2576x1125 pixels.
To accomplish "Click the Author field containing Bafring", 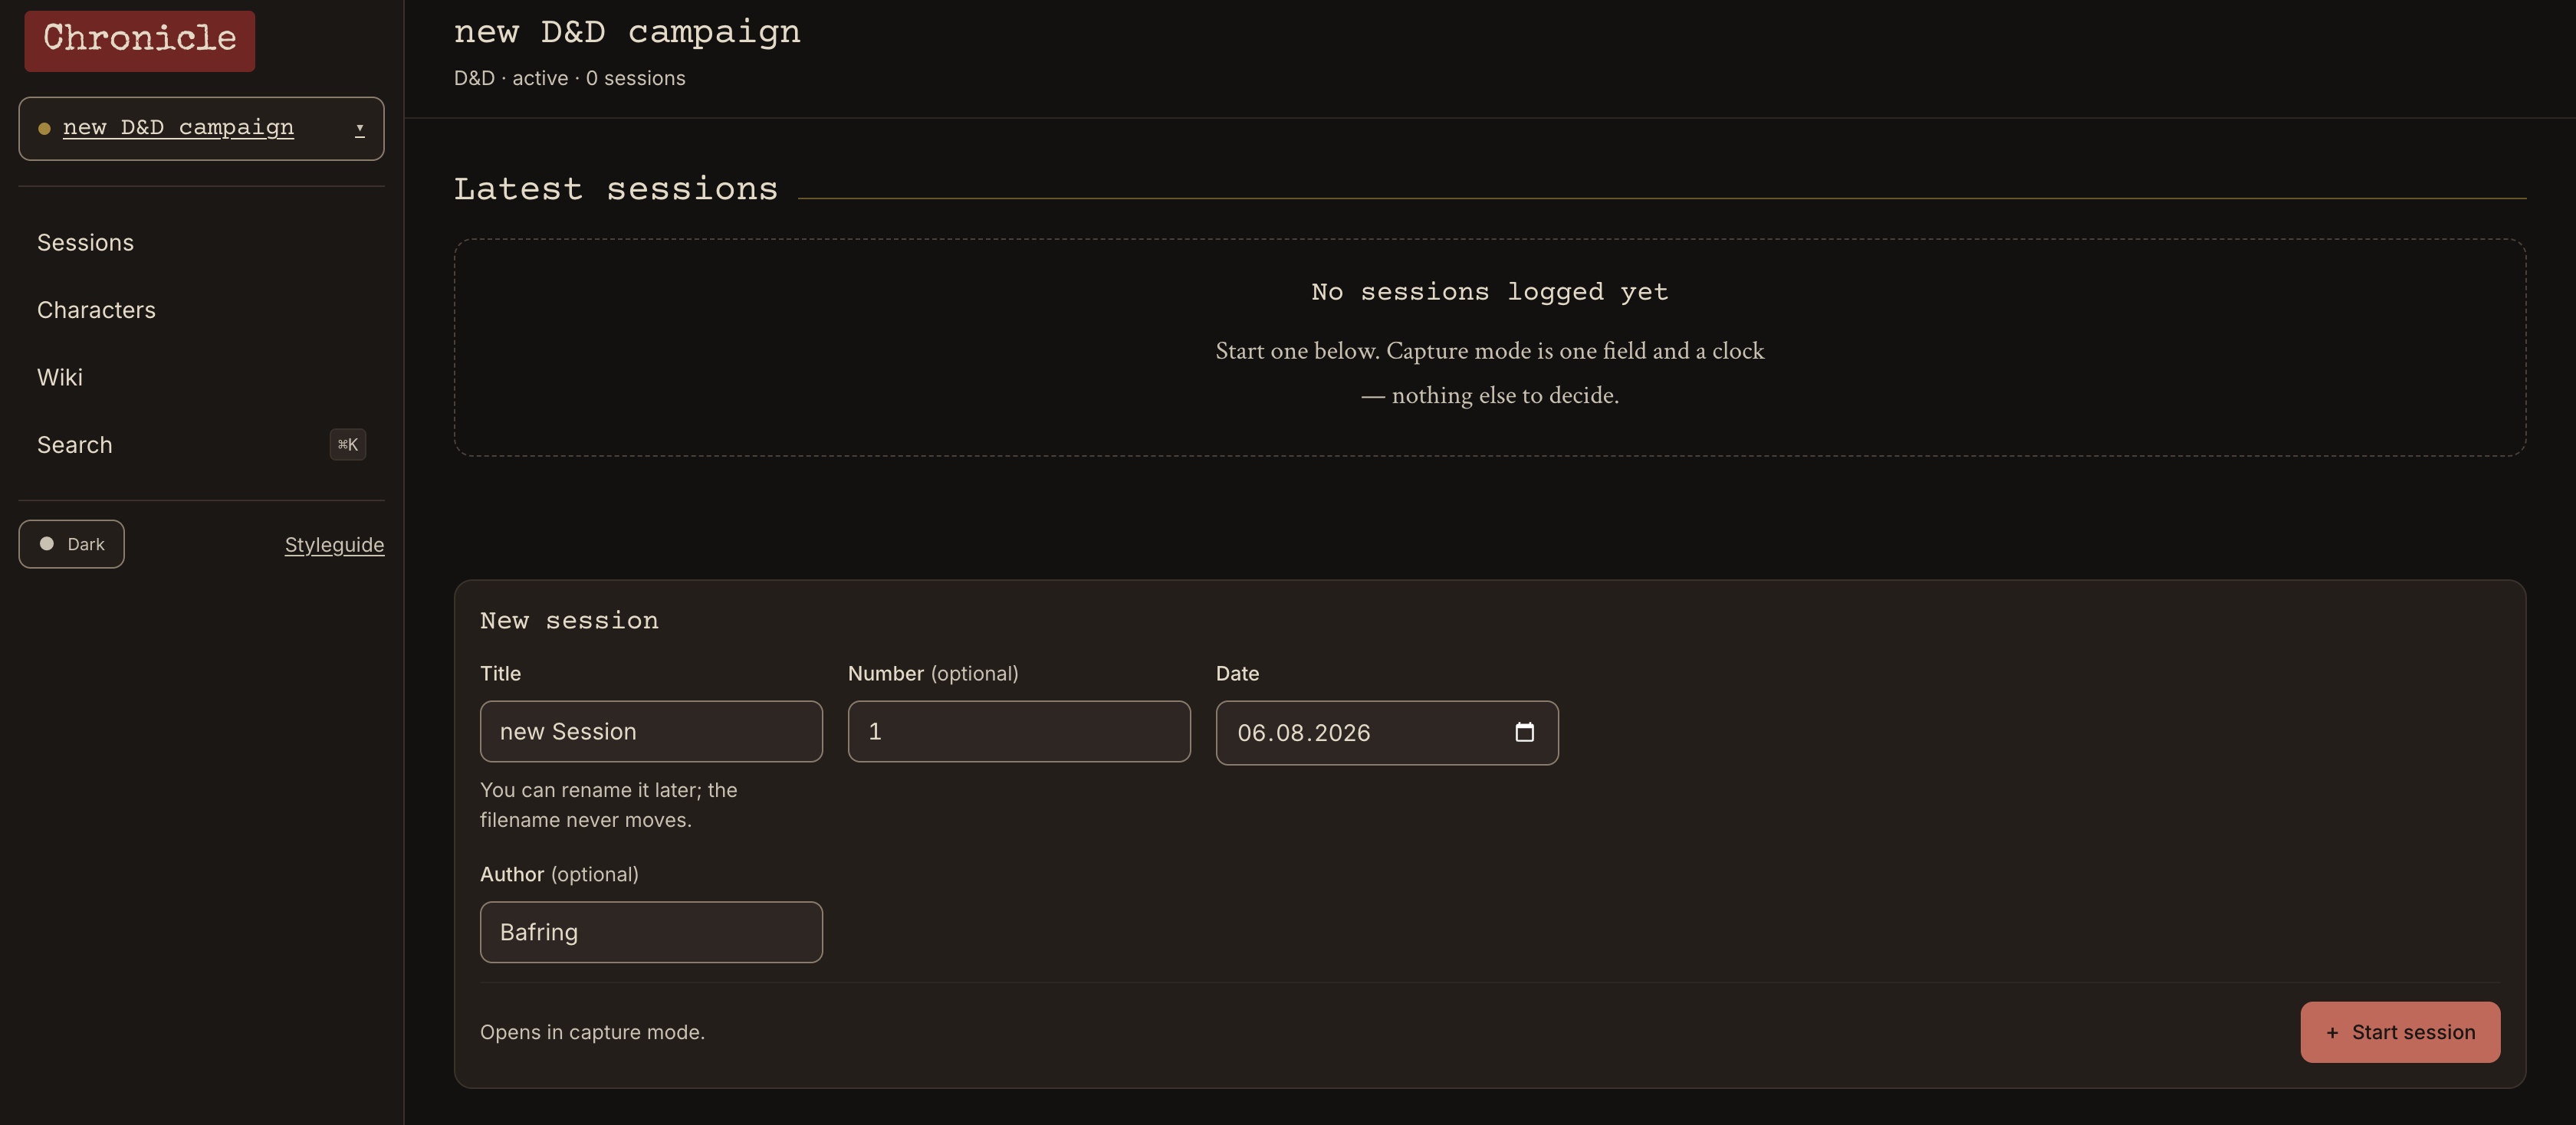I will tap(651, 932).
